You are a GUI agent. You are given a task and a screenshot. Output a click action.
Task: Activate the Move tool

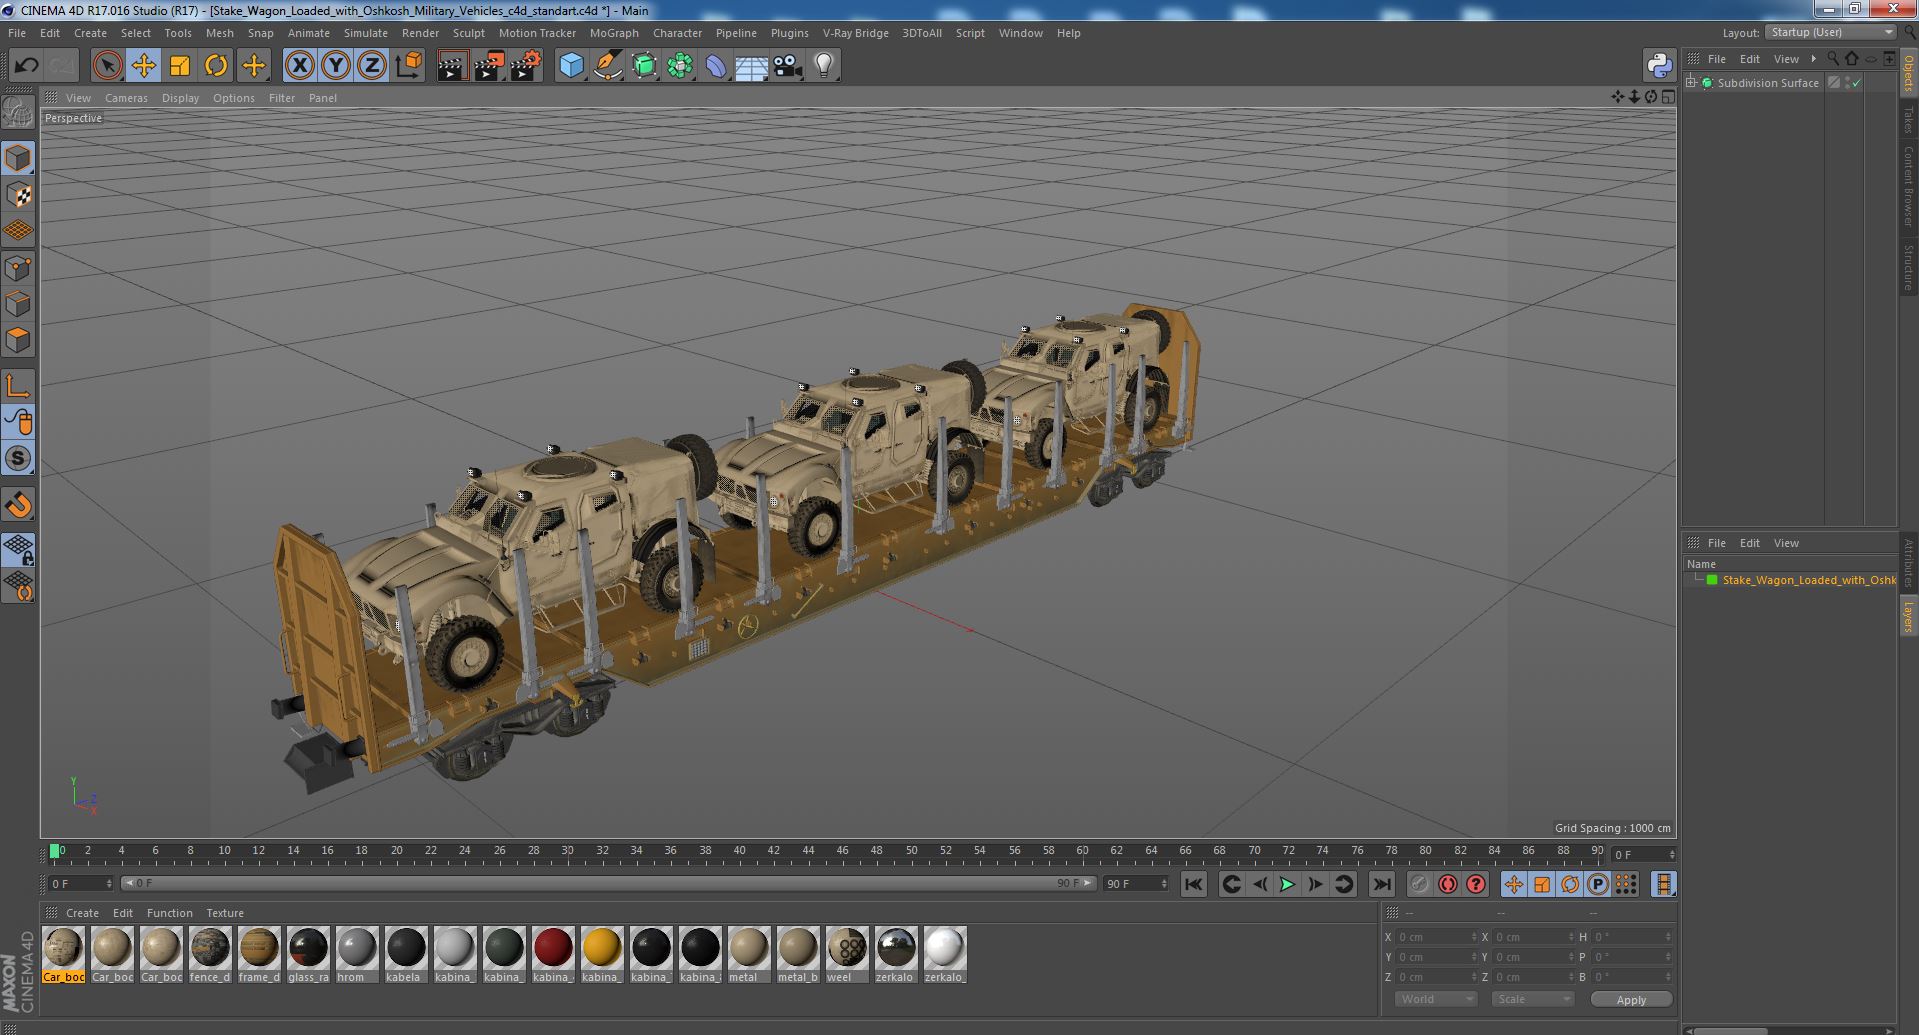(x=143, y=66)
